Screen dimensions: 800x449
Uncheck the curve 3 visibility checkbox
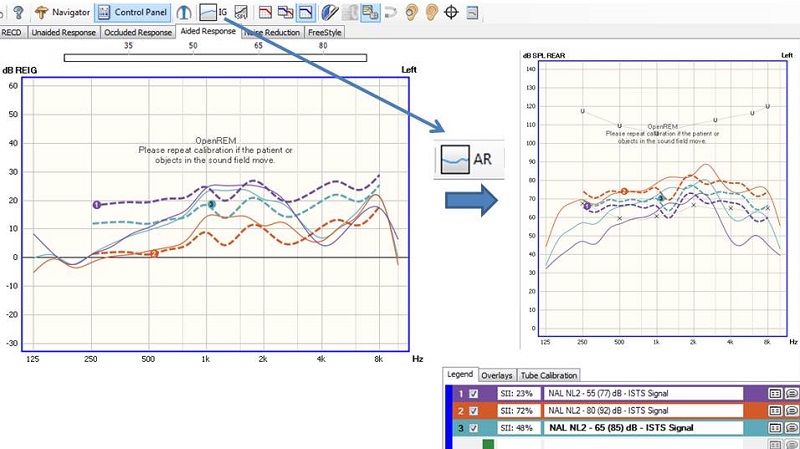[x=473, y=428]
